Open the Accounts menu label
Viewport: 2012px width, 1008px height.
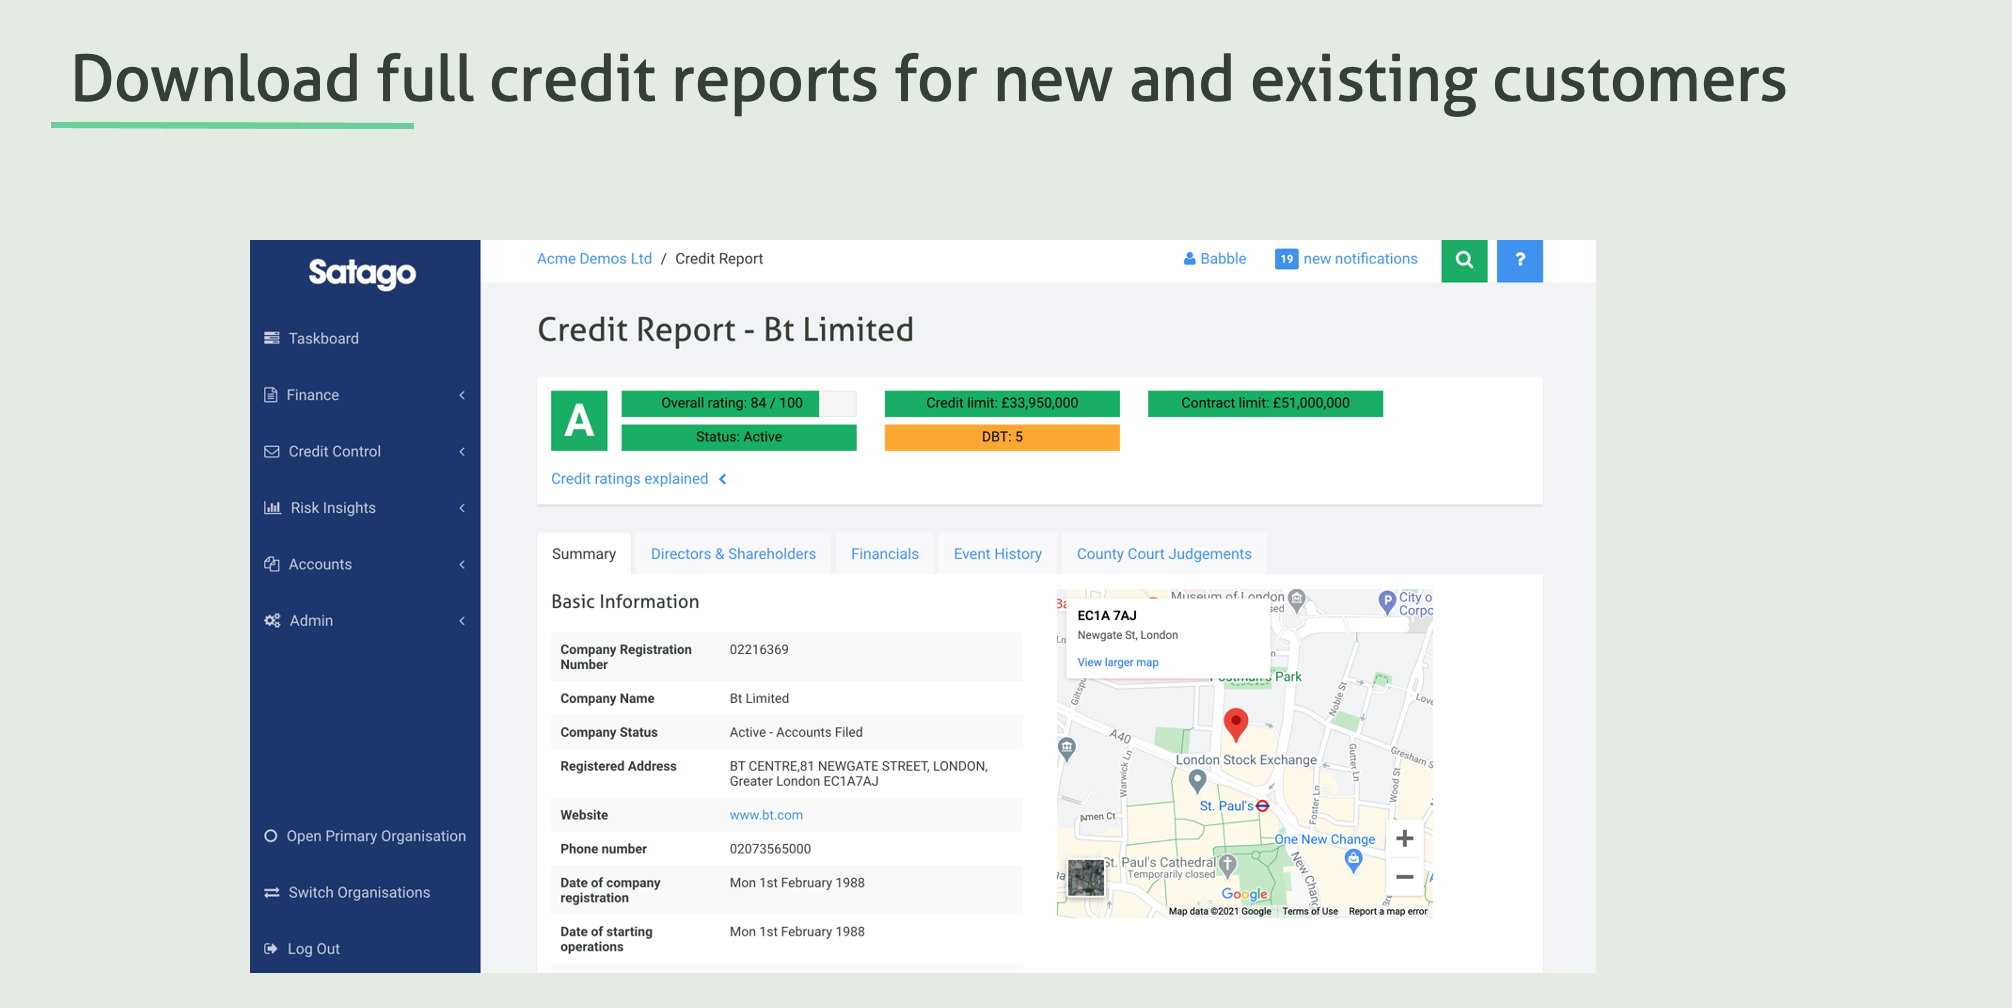click(x=320, y=564)
